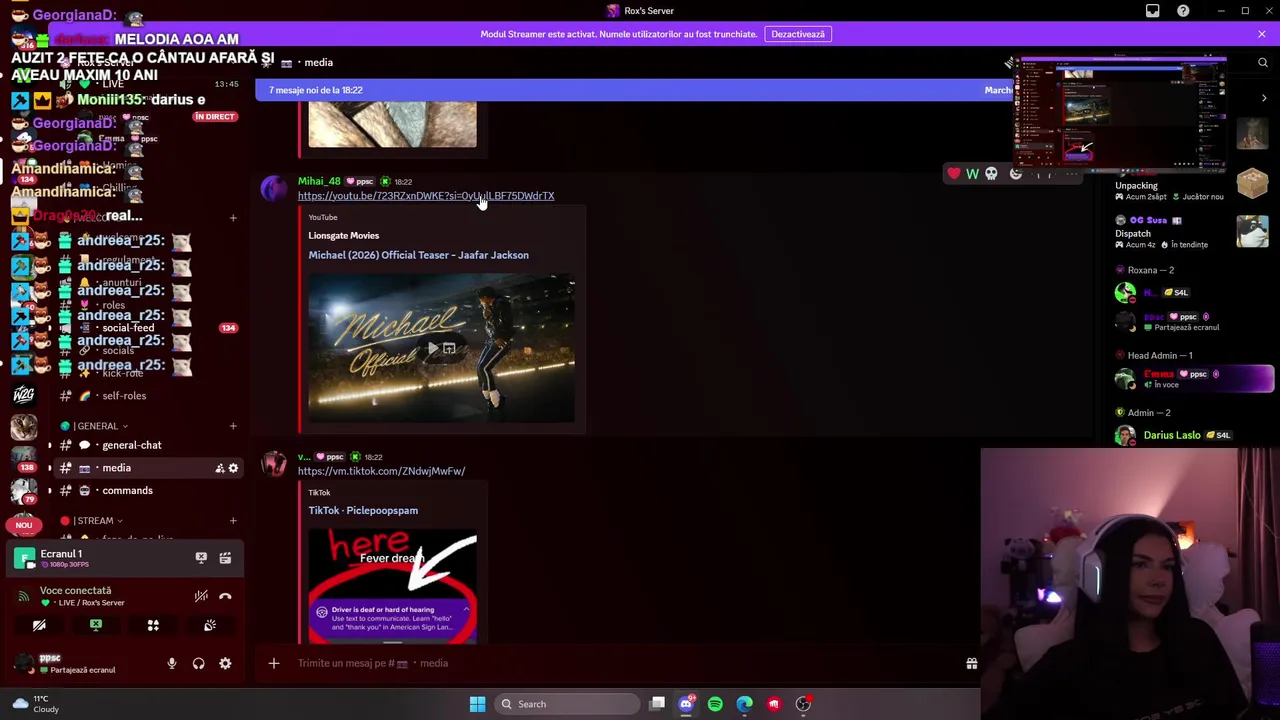Click the Dezactivează streamer mode button
Image resolution: width=1280 pixels, height=720 pixels.
(798, 34)
